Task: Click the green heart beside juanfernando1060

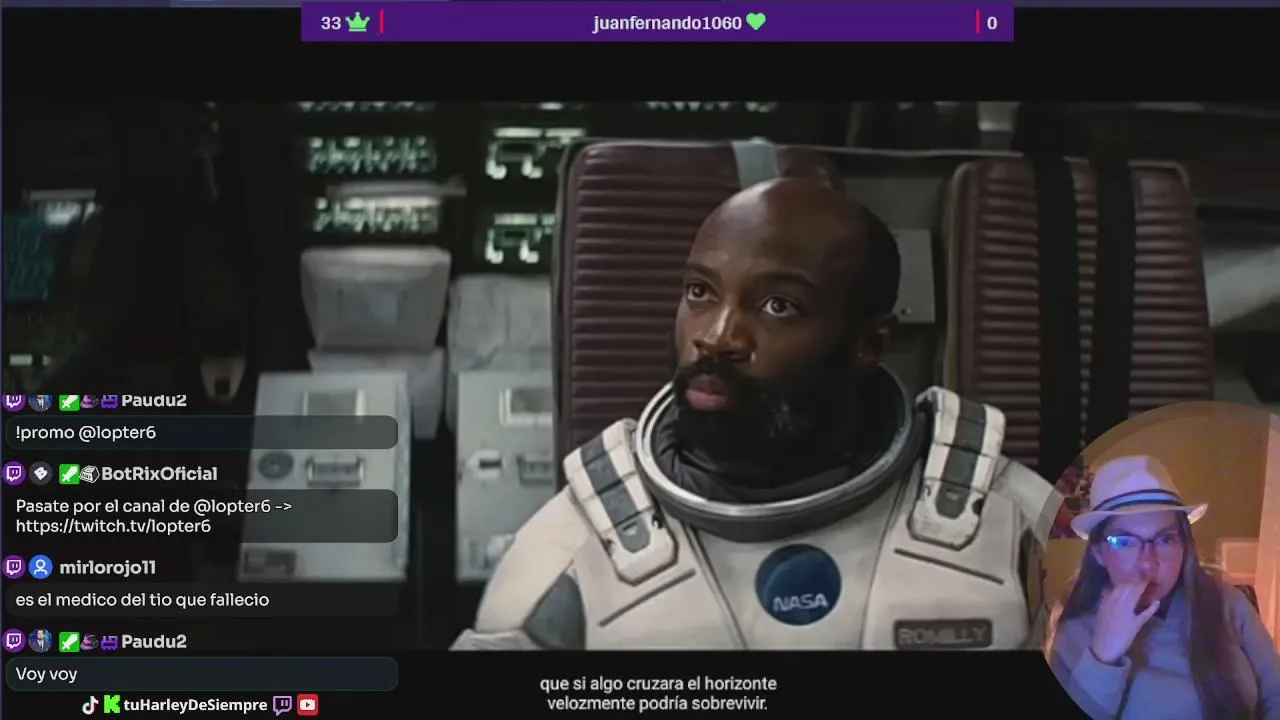Action: pos(756,22)
